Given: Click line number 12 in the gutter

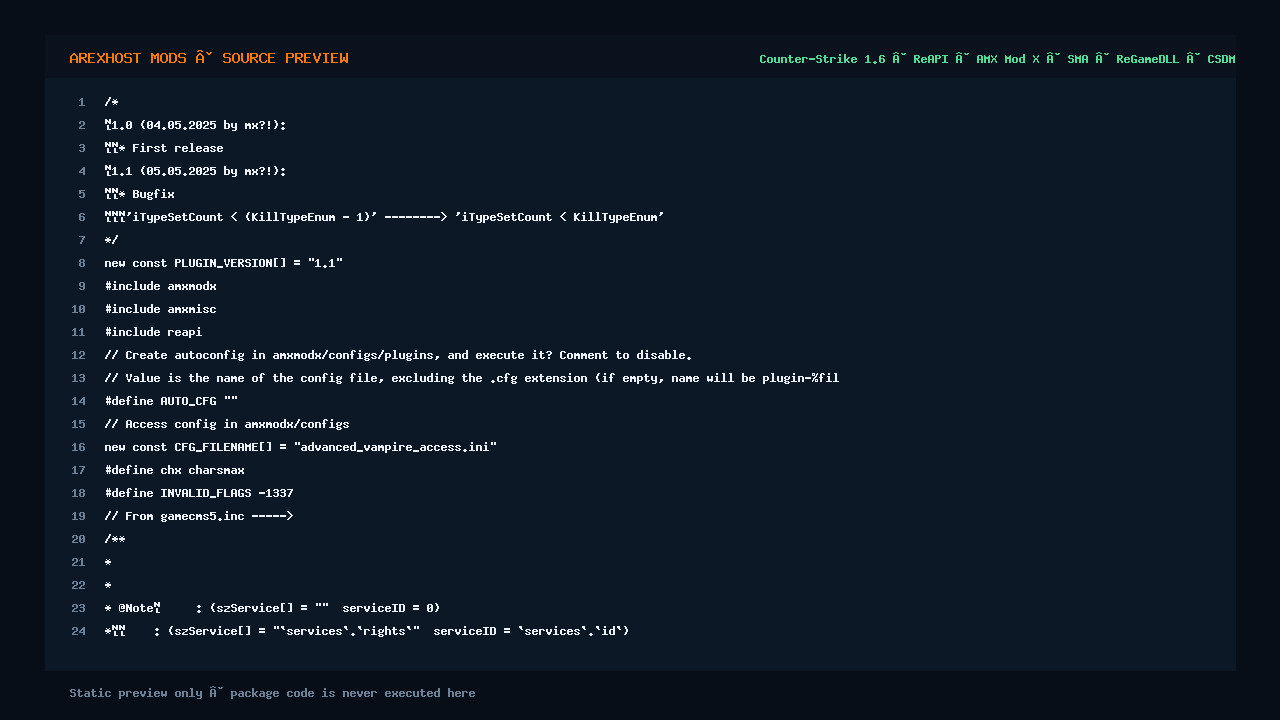Looking at the screenshot, I should point(79,355).
